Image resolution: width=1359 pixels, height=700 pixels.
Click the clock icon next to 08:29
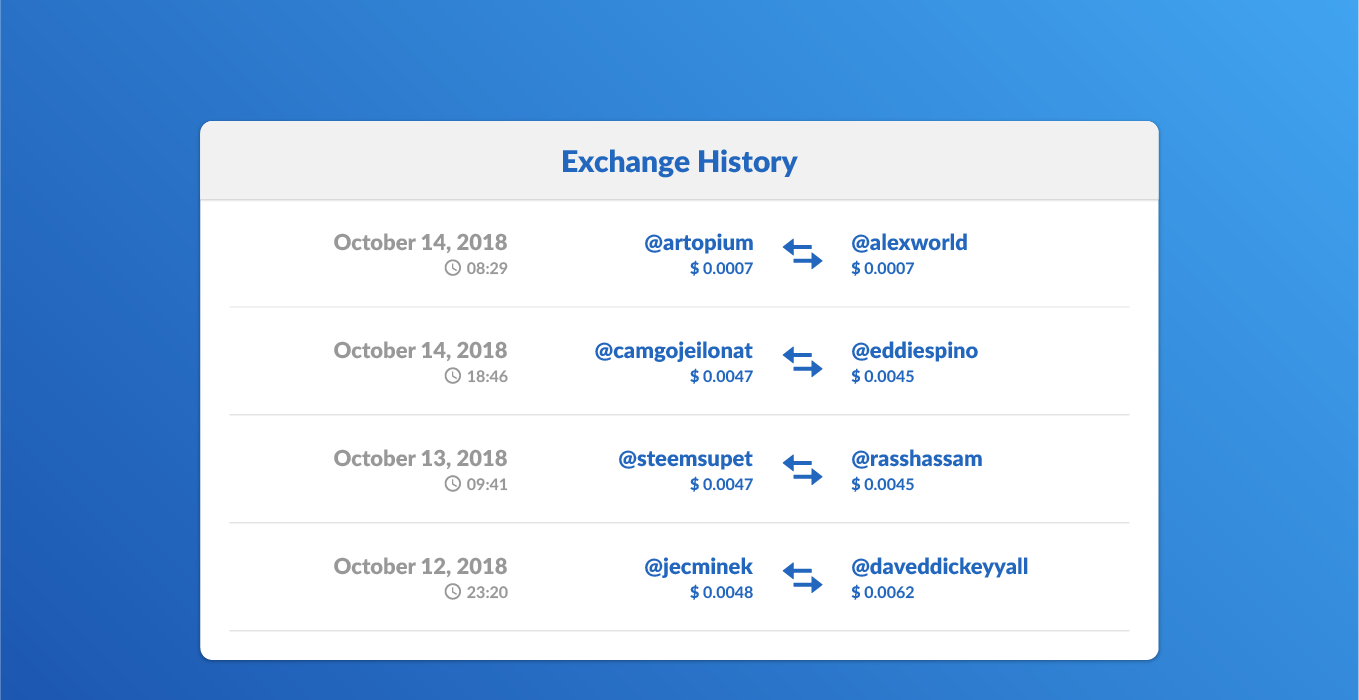[x=453, y=268]
